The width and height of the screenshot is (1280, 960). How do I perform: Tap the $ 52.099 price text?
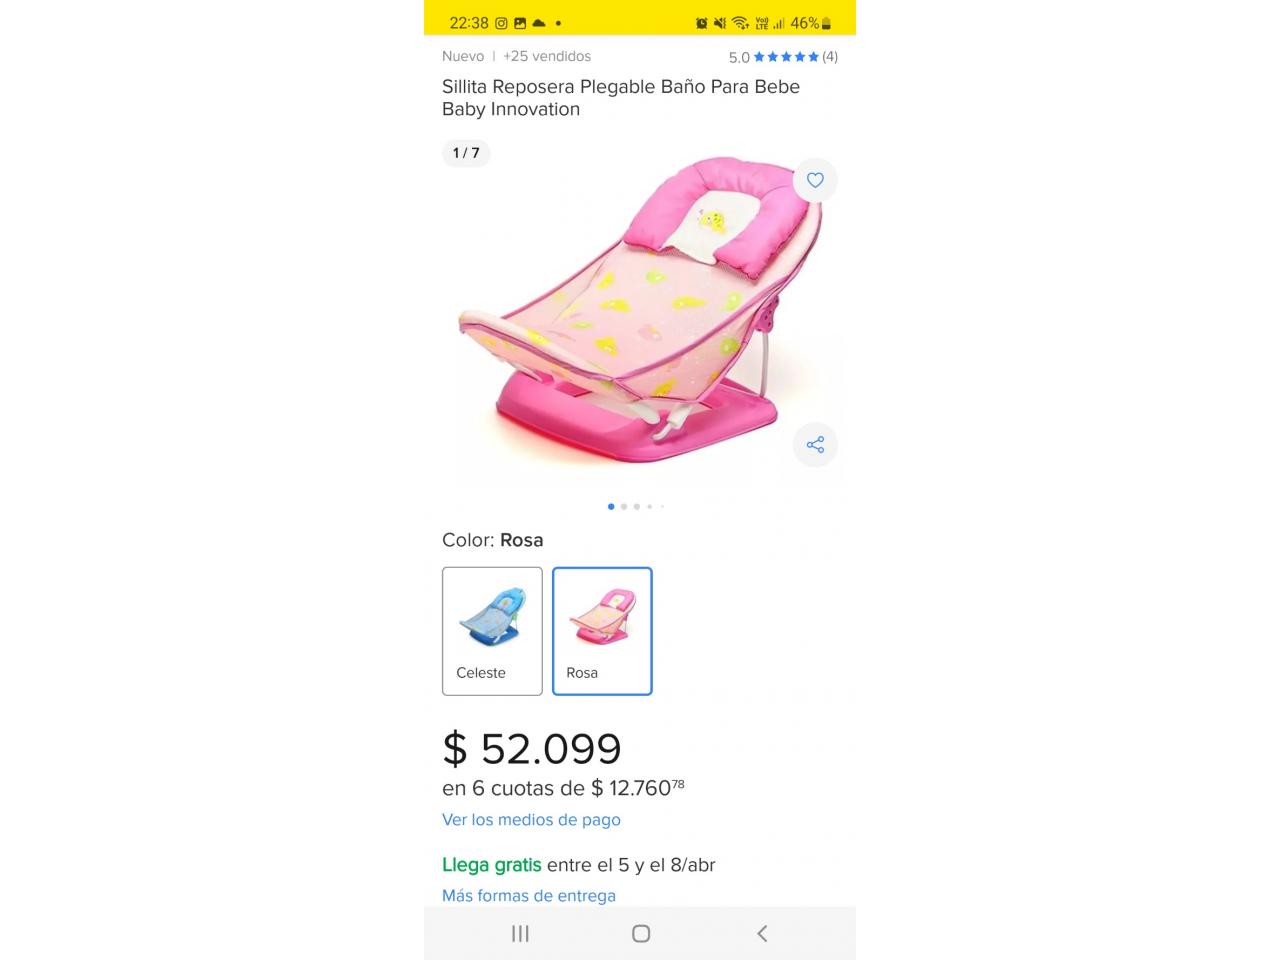click(x=532, y=748)
